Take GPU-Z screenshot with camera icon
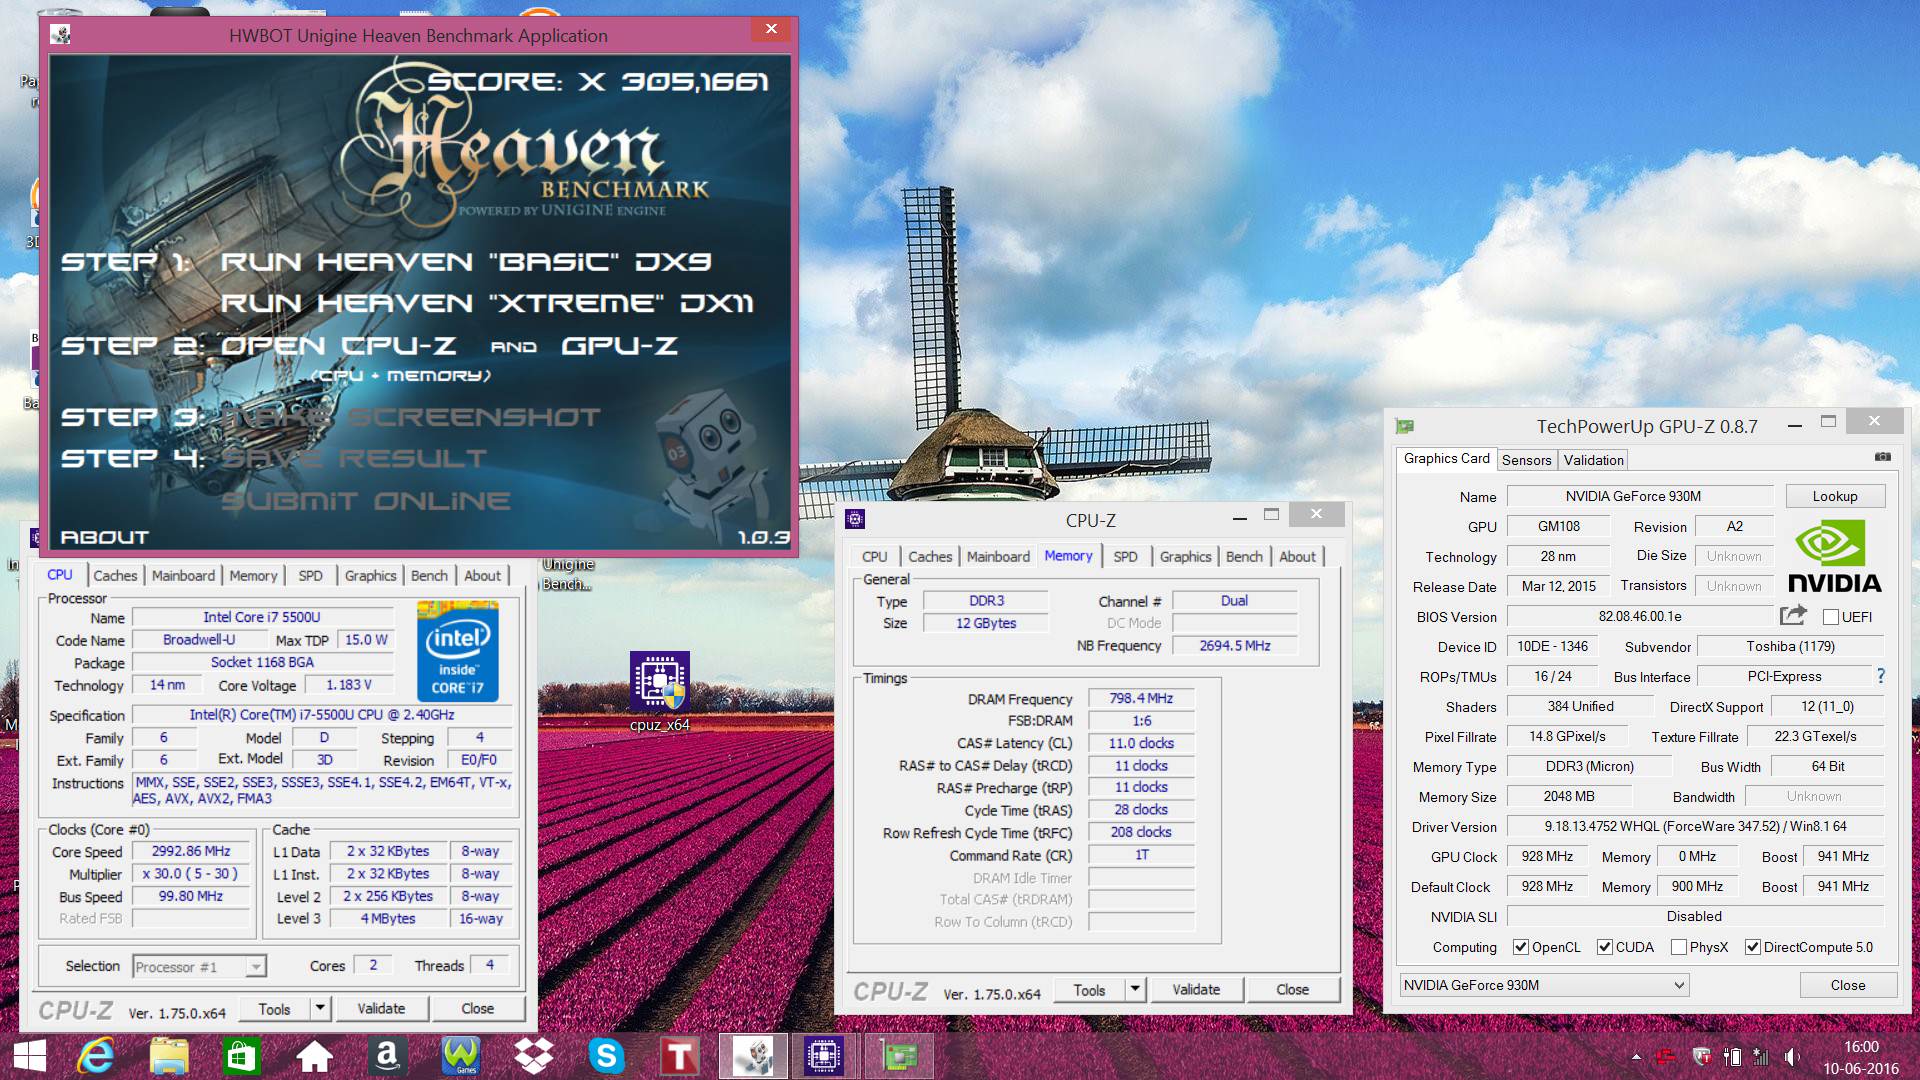Screen dimensions: 1920x1080 (1883, 457)
